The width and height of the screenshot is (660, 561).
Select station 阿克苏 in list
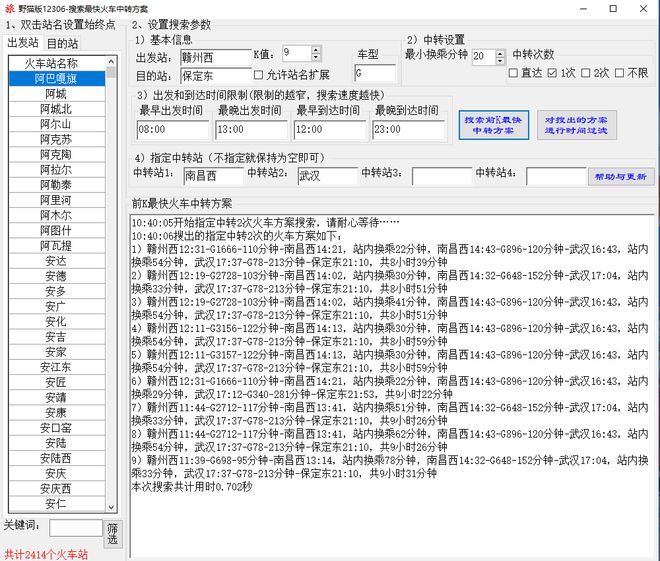(57, 139)
